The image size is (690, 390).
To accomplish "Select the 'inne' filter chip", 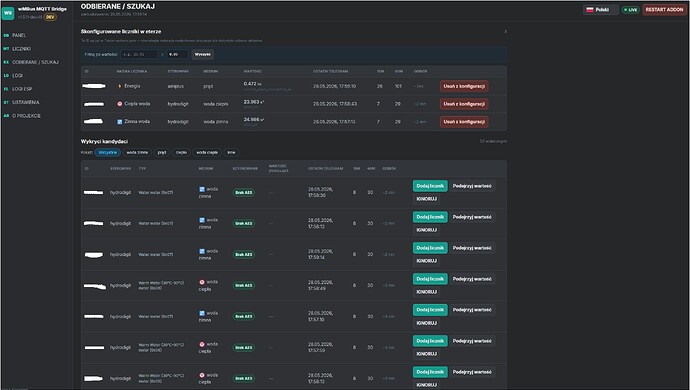I will coord(231,152).
